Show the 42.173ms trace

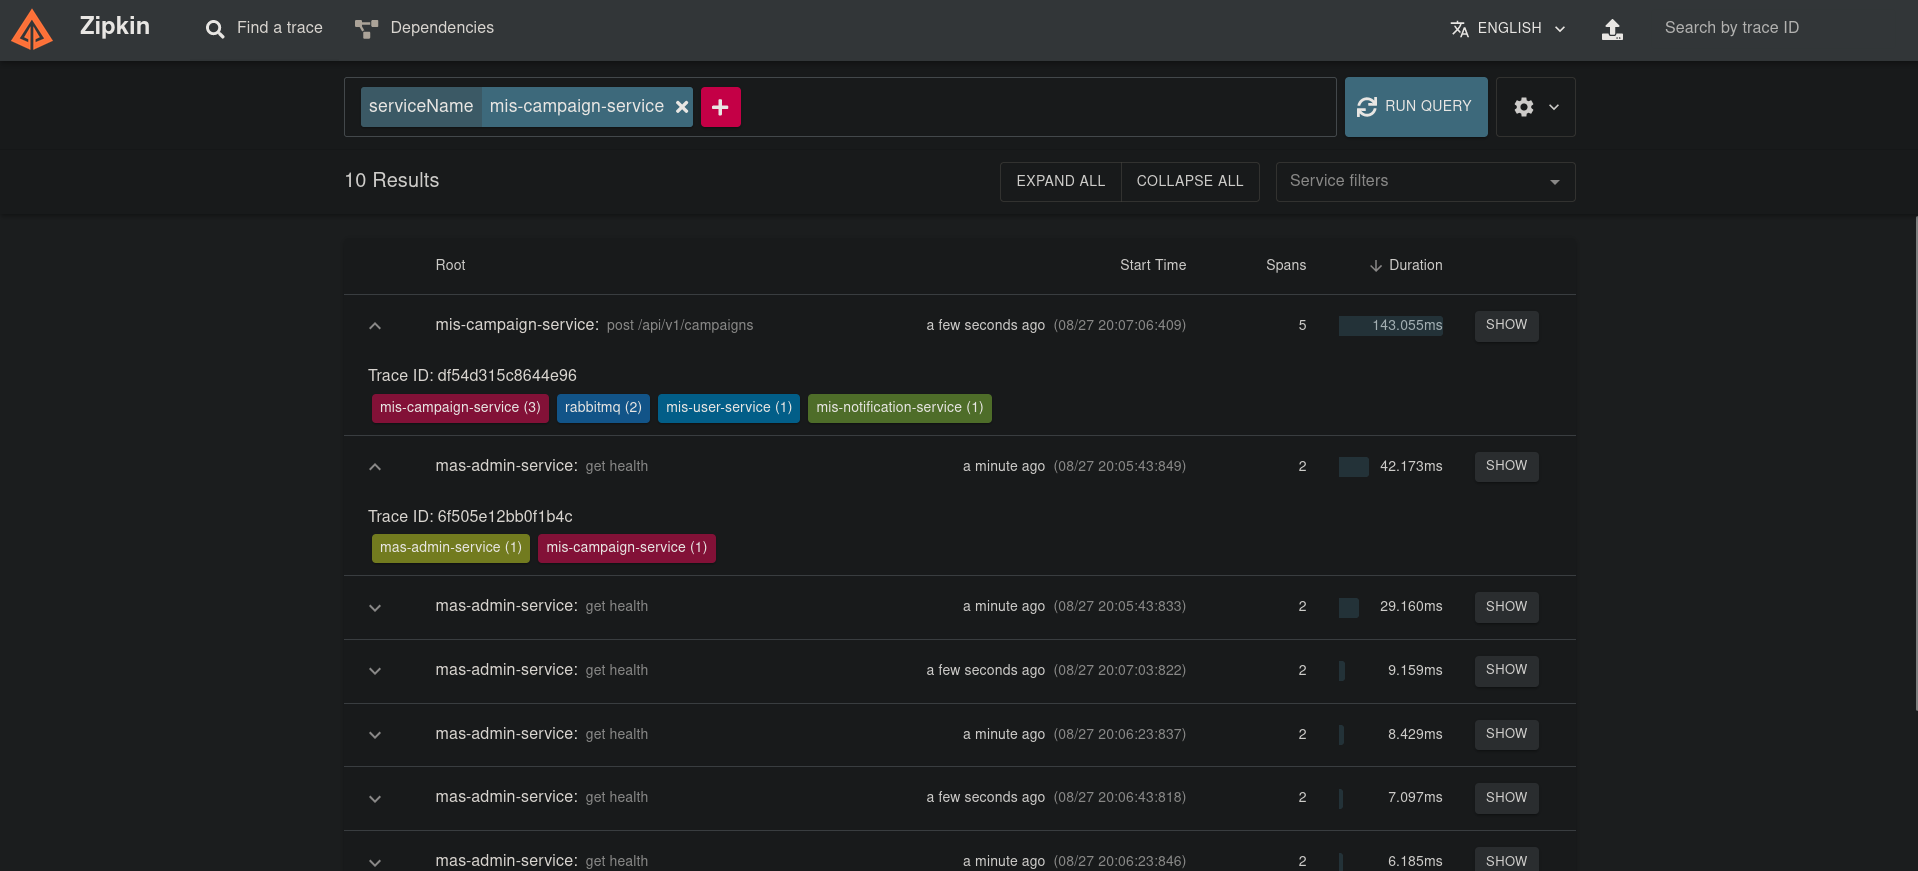[x=1506, y=467]
